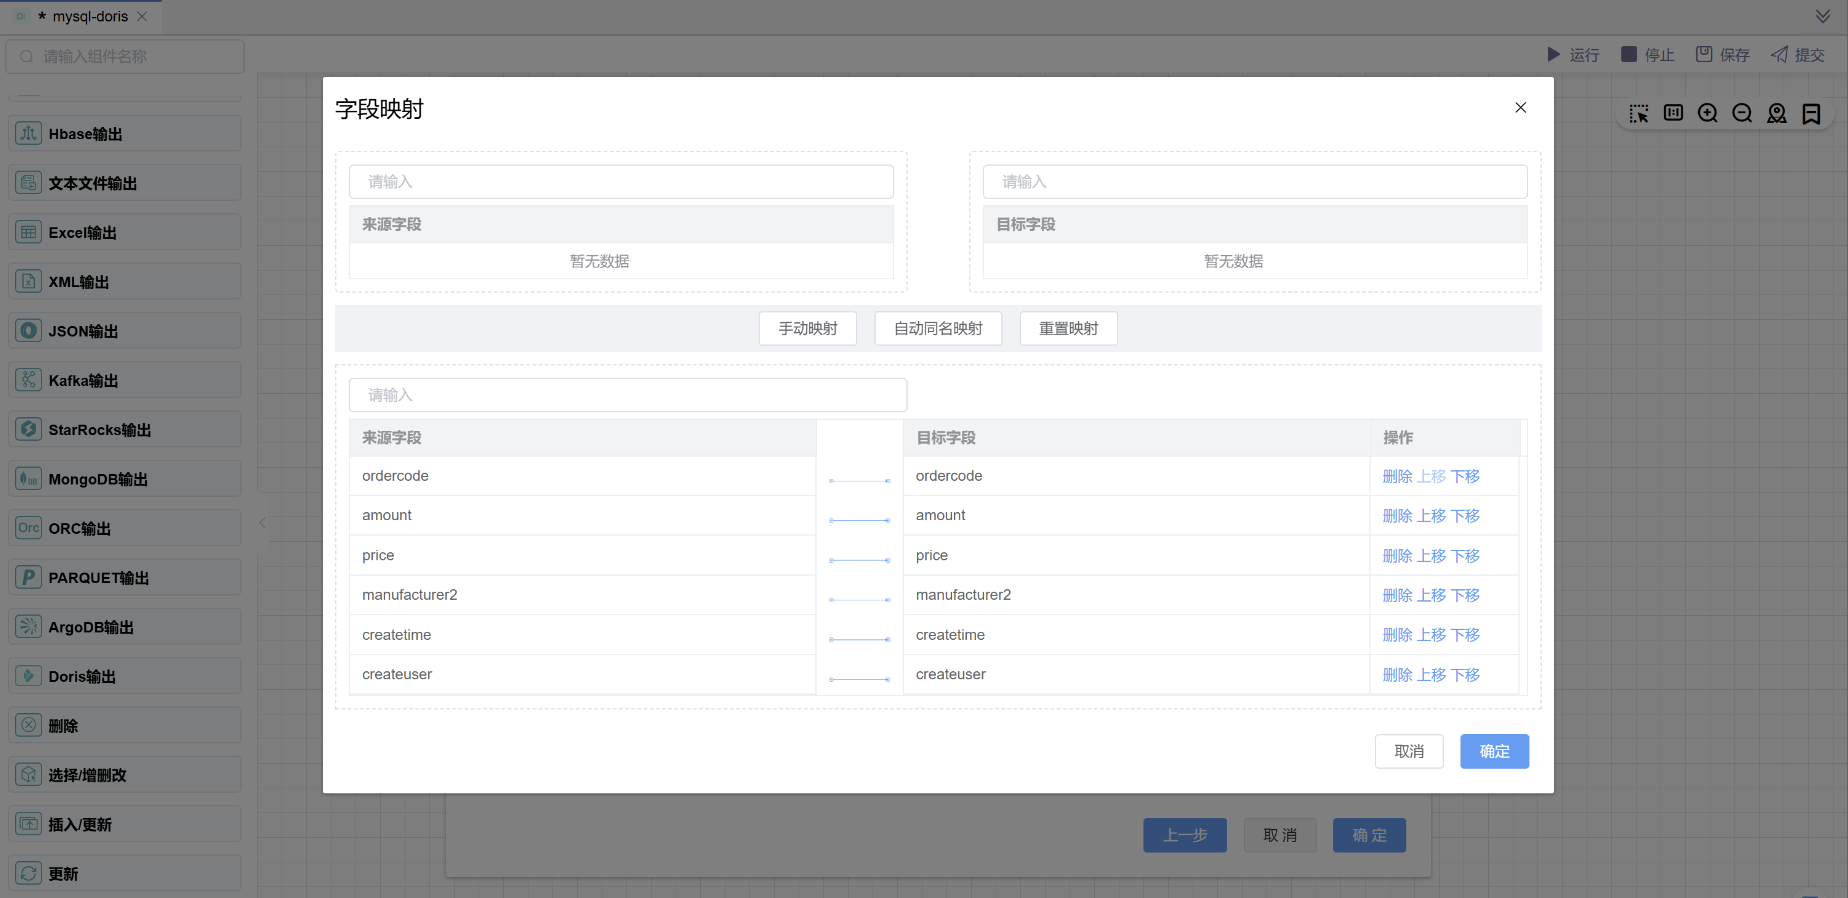Click the area selection tool icon
1848x898 pixels.
[1639, 114]
